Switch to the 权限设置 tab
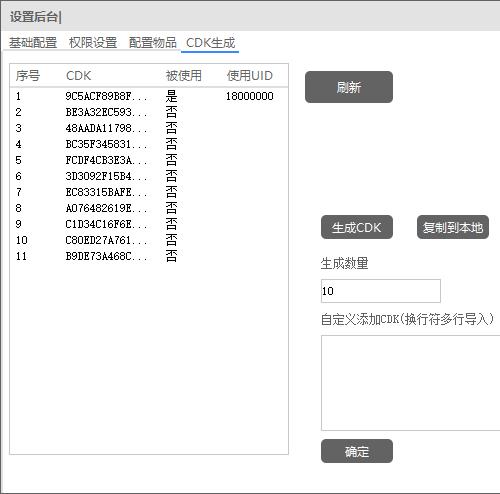The height and width of the screenshot is (494, 500). 93,43
